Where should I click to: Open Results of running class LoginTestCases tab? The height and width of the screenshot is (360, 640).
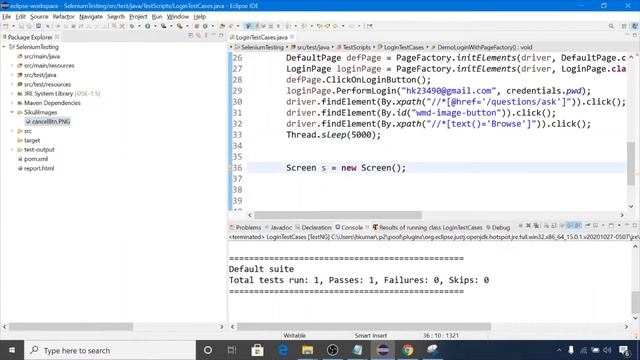pyautogui.click(x=427, y=227)
